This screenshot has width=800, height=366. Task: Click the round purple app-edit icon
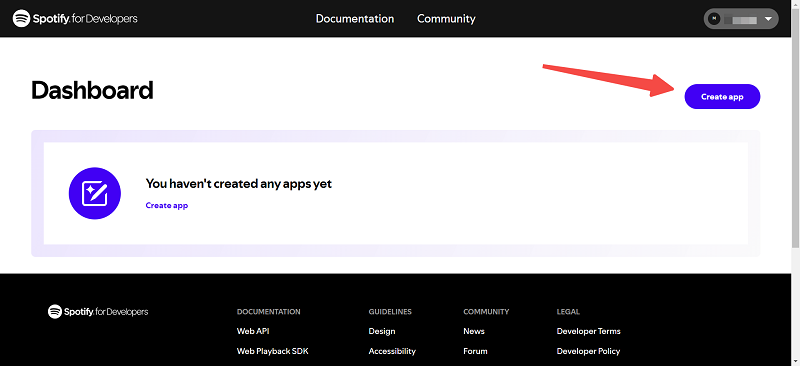pos(95,193)
